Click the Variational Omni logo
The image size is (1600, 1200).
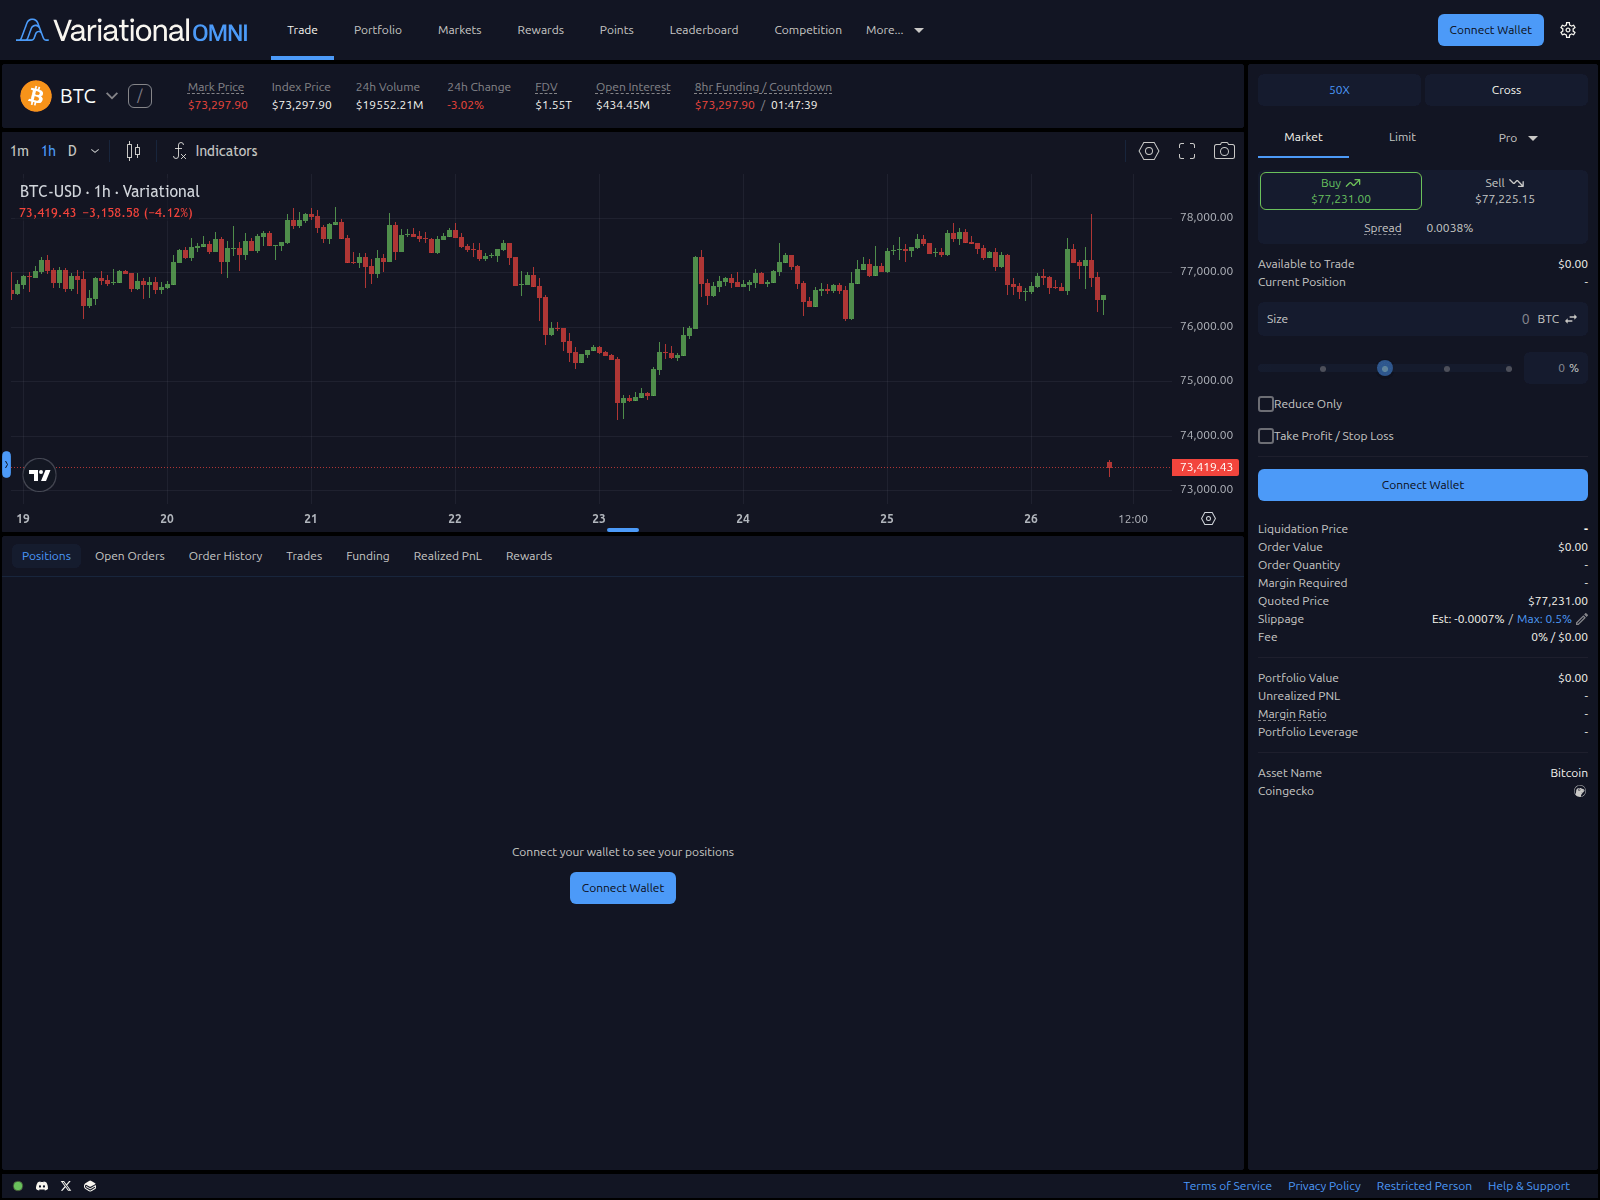132,31
